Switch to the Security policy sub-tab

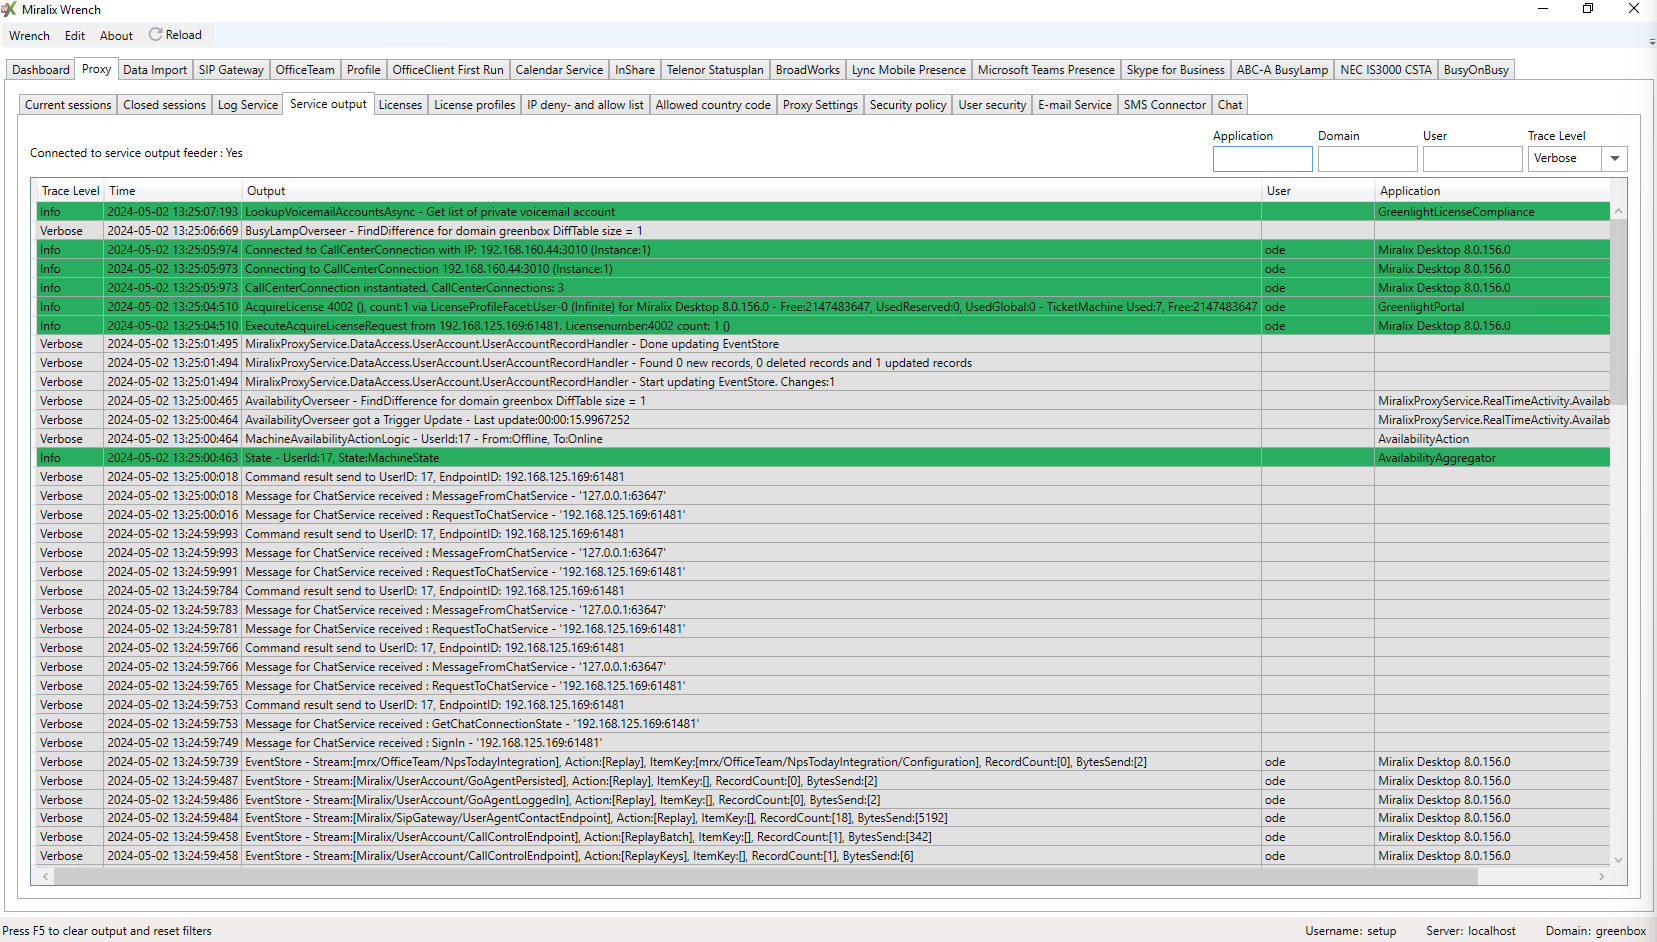click(x=908, y=105)
